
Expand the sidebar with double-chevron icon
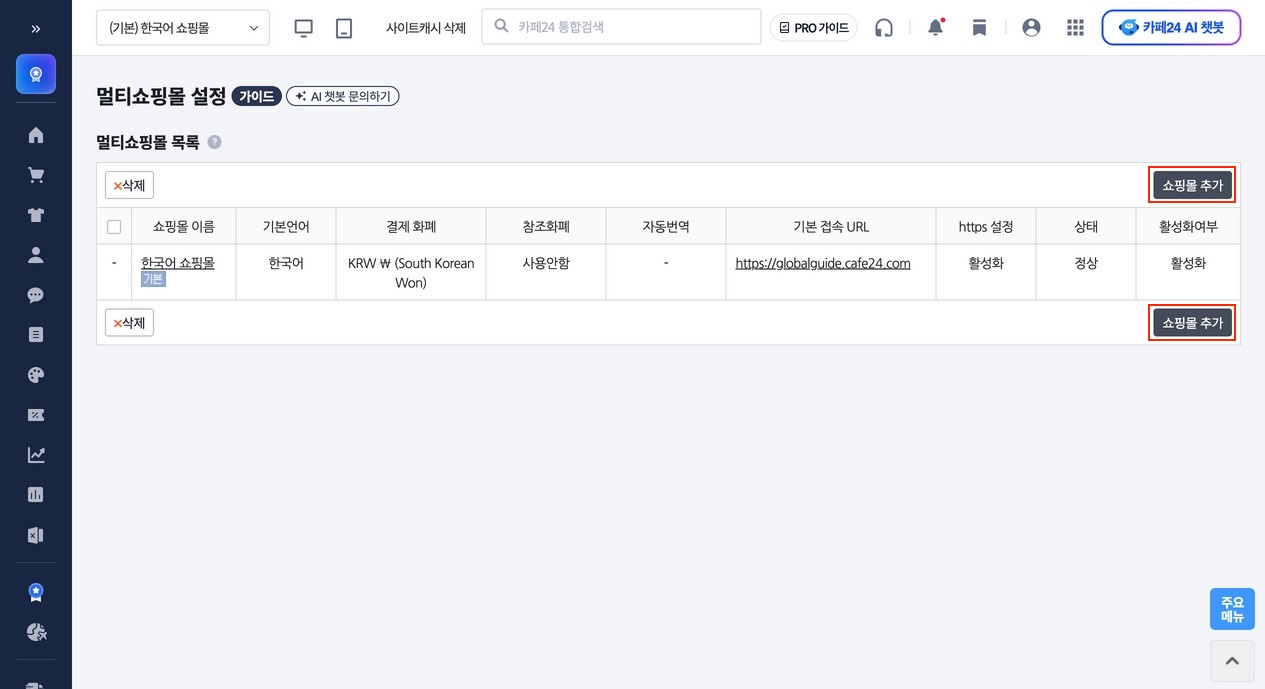point(36,28)
